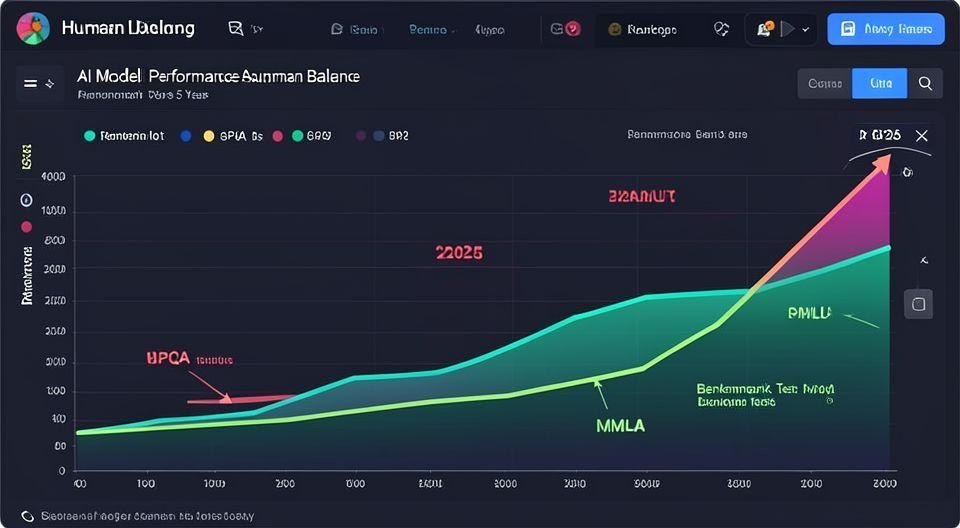
Task: Close the chart tooltip with X
Action: (x=922, y=135)
